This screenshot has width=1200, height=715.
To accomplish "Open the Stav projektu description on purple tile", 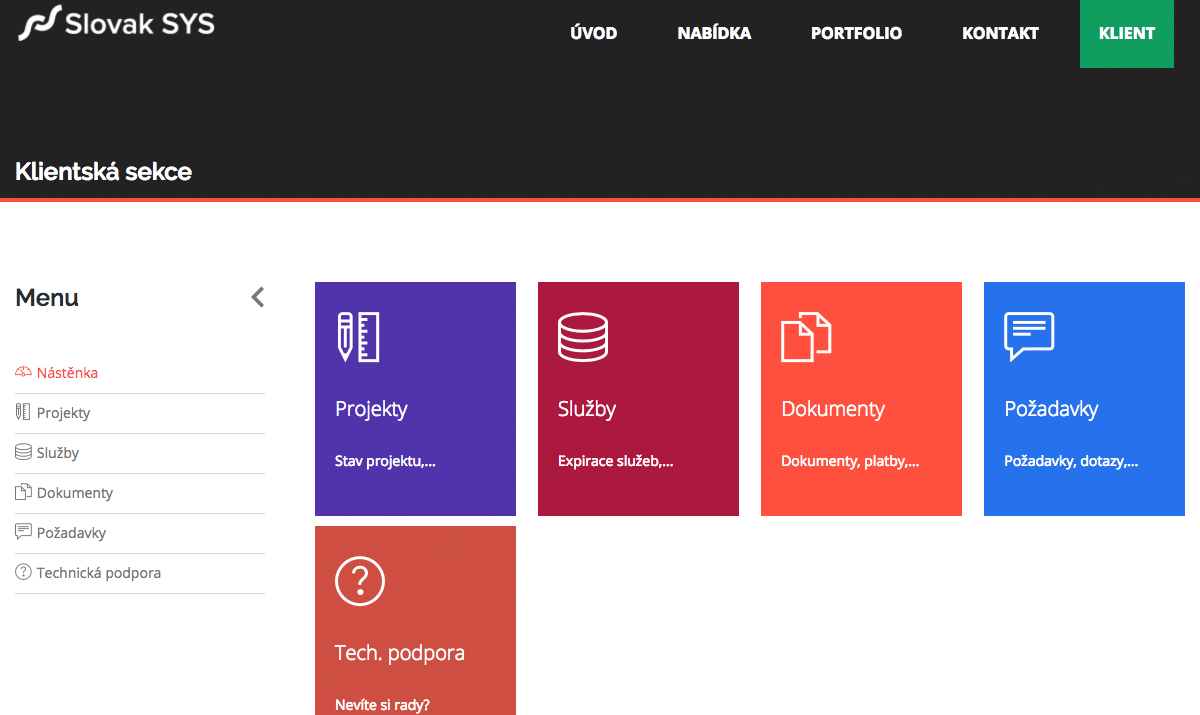I will tap(385, 462).
